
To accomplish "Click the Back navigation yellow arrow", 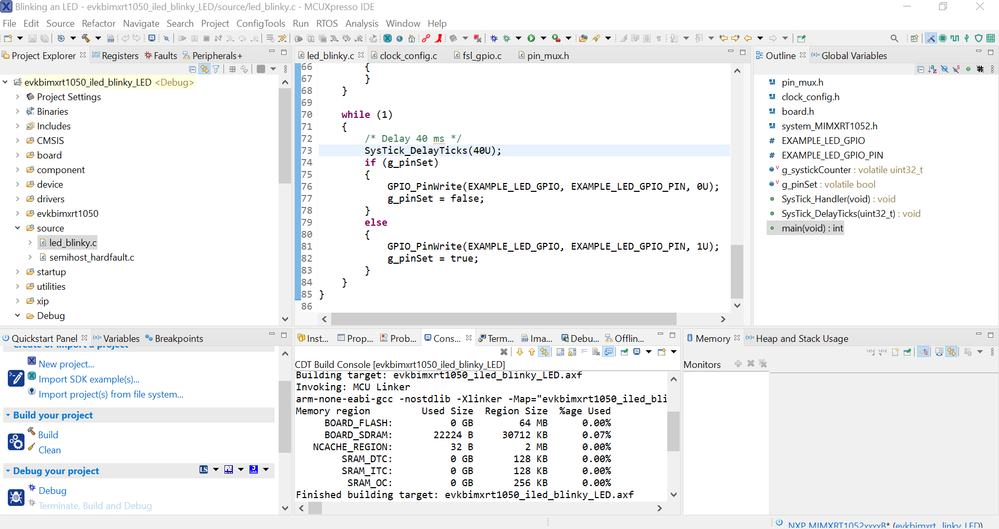I will pos(747,38).
